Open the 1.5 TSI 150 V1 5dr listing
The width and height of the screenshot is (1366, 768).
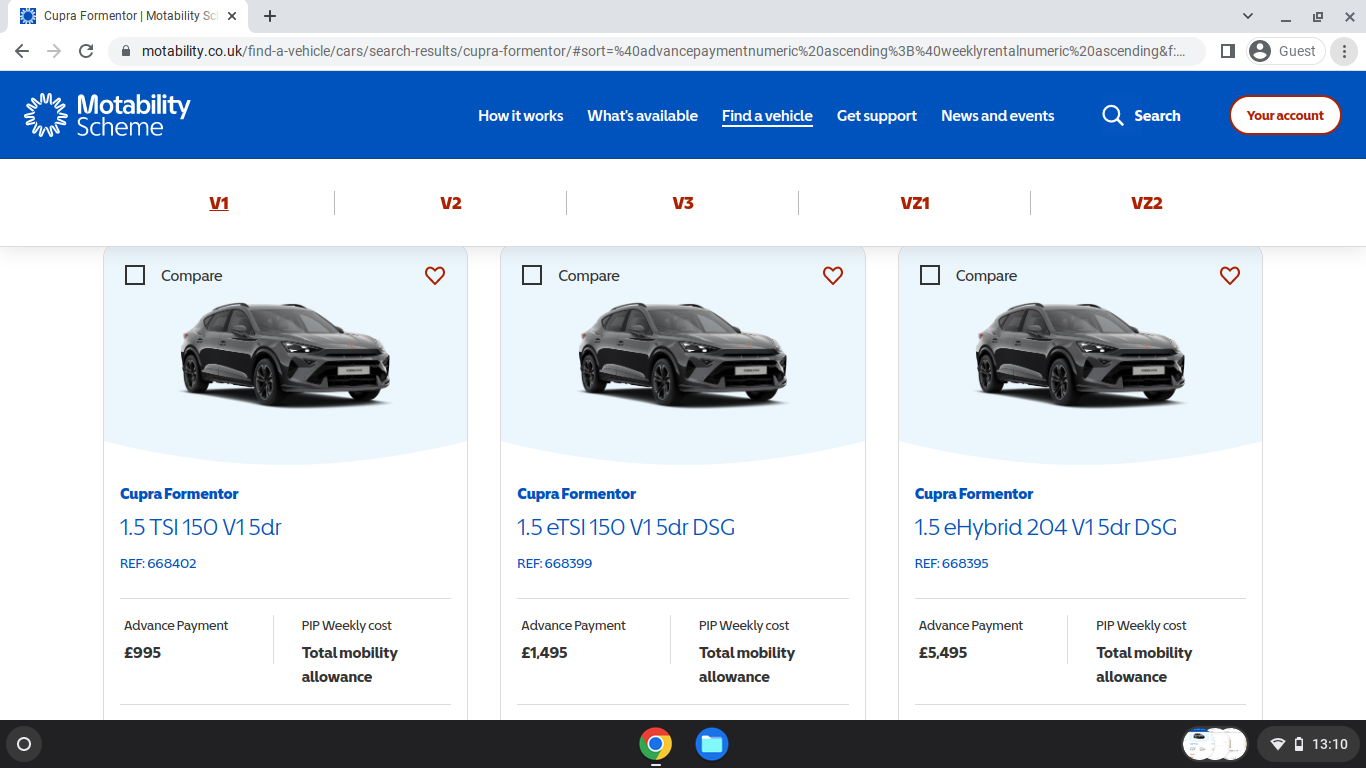coord(201,527)
